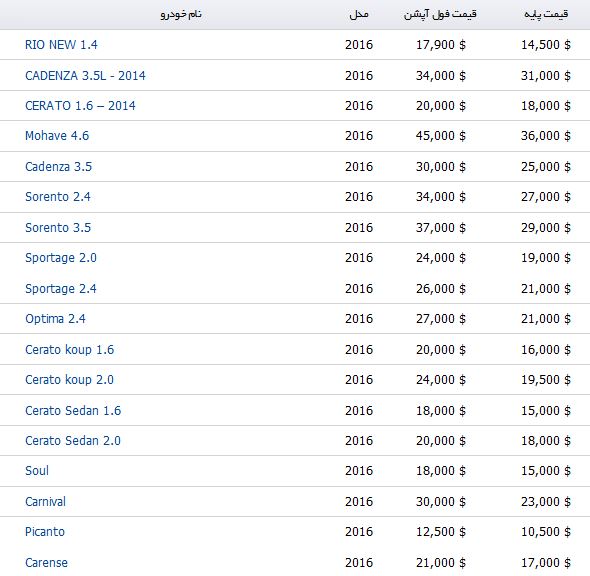Click the Cadenza 3.5 link
The image size is (590, 576).
[58, 167]
